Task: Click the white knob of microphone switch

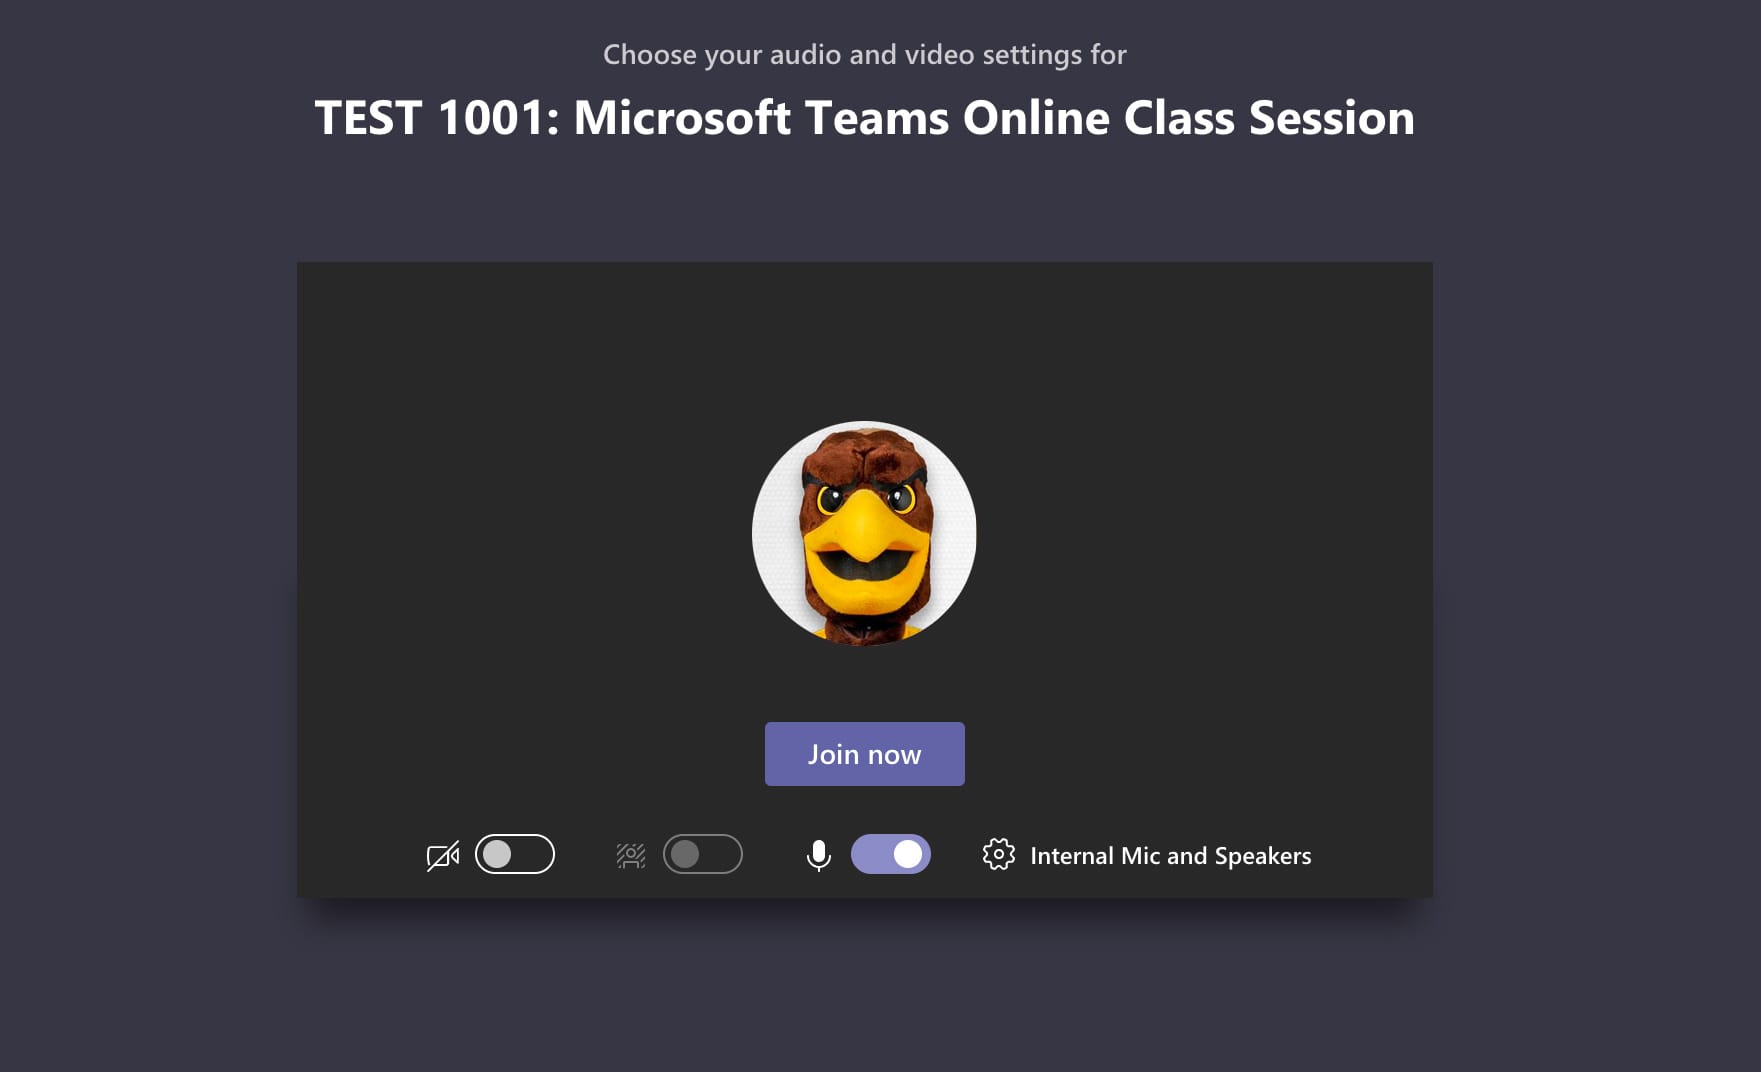Action: pos(908,854)
